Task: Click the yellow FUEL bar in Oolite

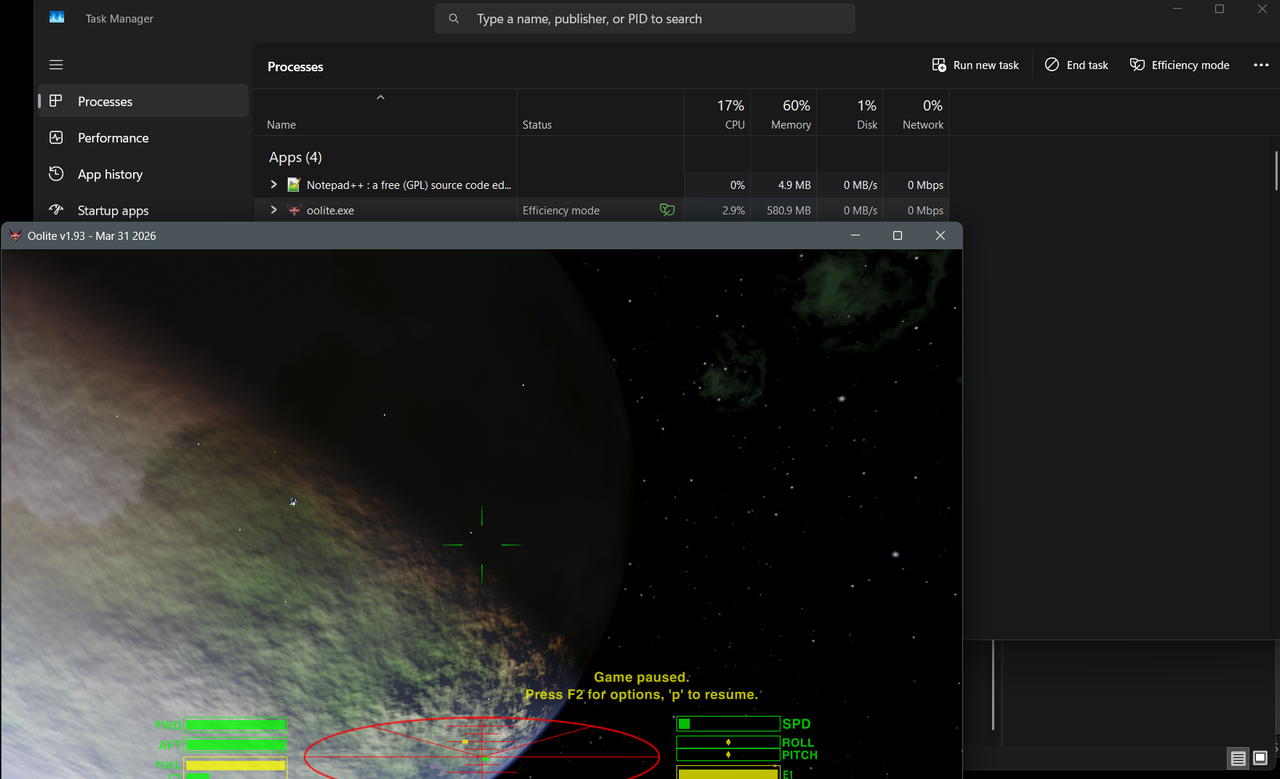Action: [x=235, y=765]
